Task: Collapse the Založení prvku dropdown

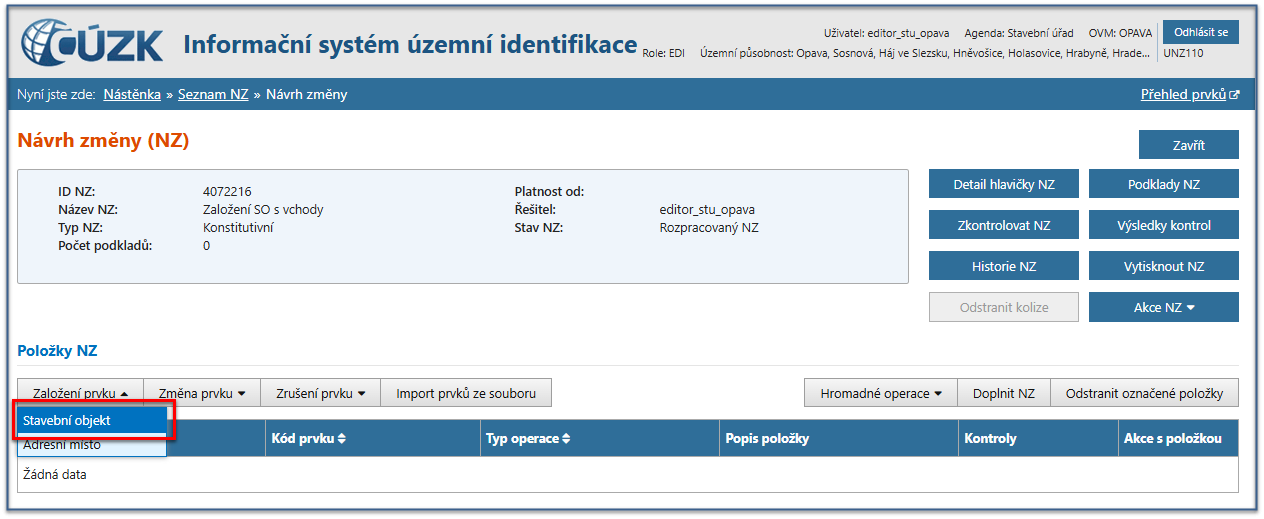Action: coord(80,393)
